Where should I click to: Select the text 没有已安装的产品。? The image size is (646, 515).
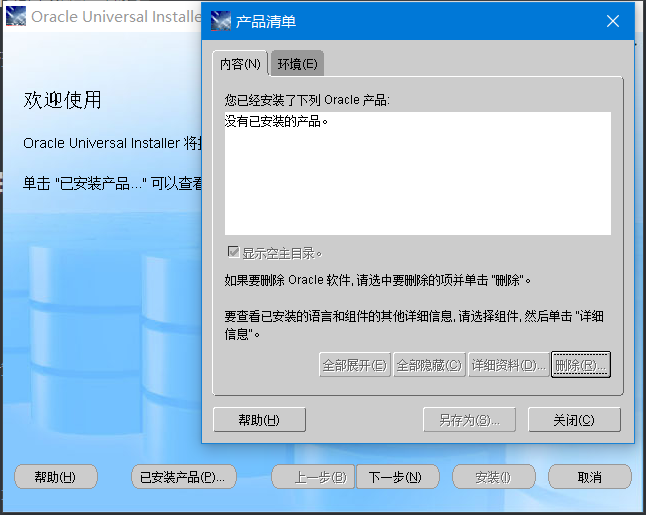(276, 121)
